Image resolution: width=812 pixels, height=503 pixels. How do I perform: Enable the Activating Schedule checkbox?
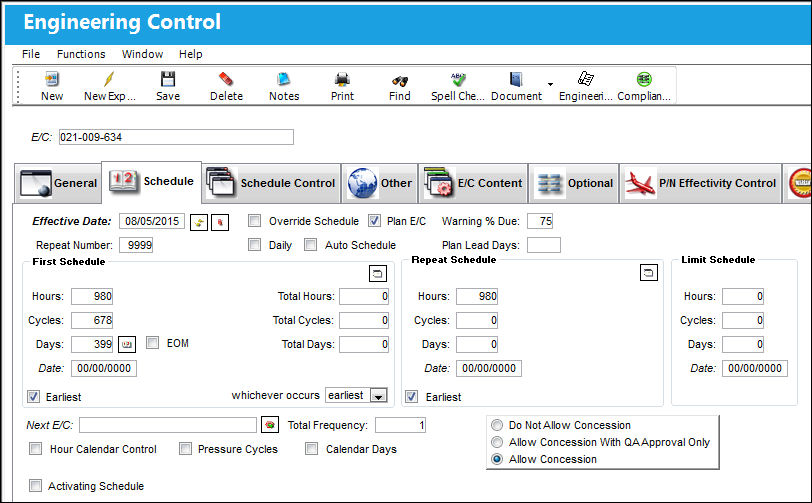pyautogui.click(x=35, y=486)
